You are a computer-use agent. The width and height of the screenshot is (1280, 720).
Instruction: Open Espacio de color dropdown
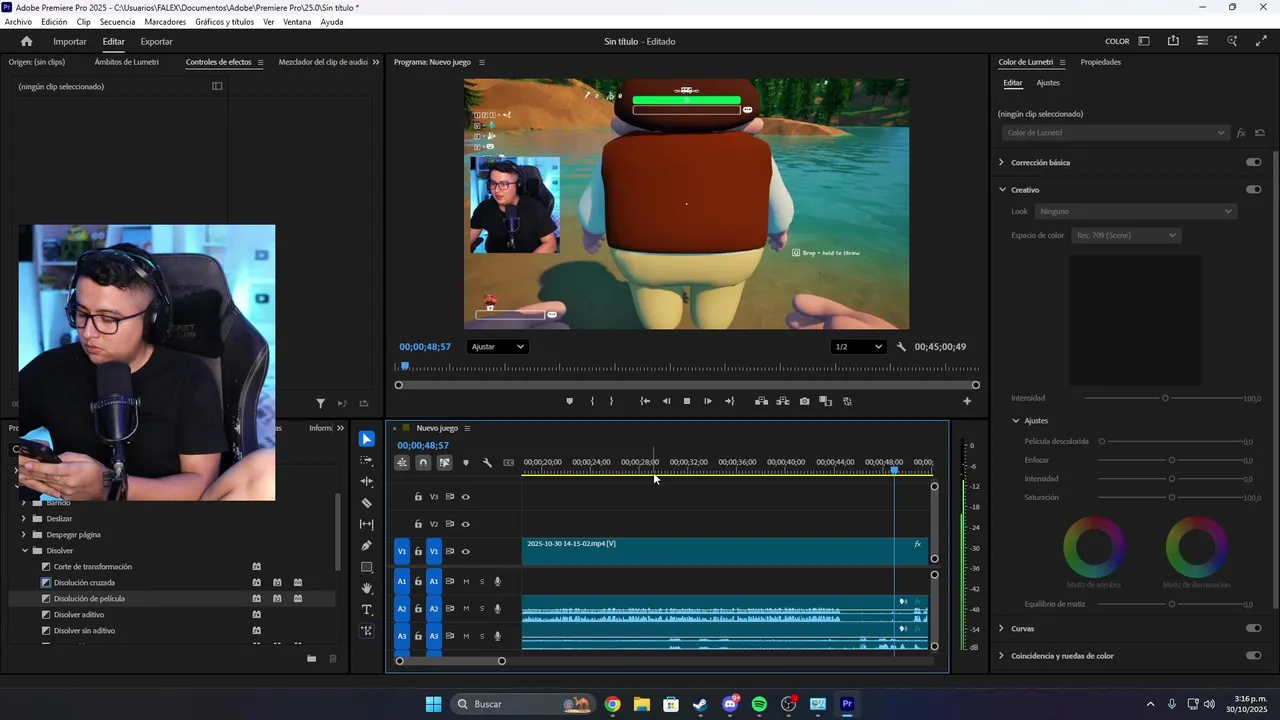coord(1126,235)
